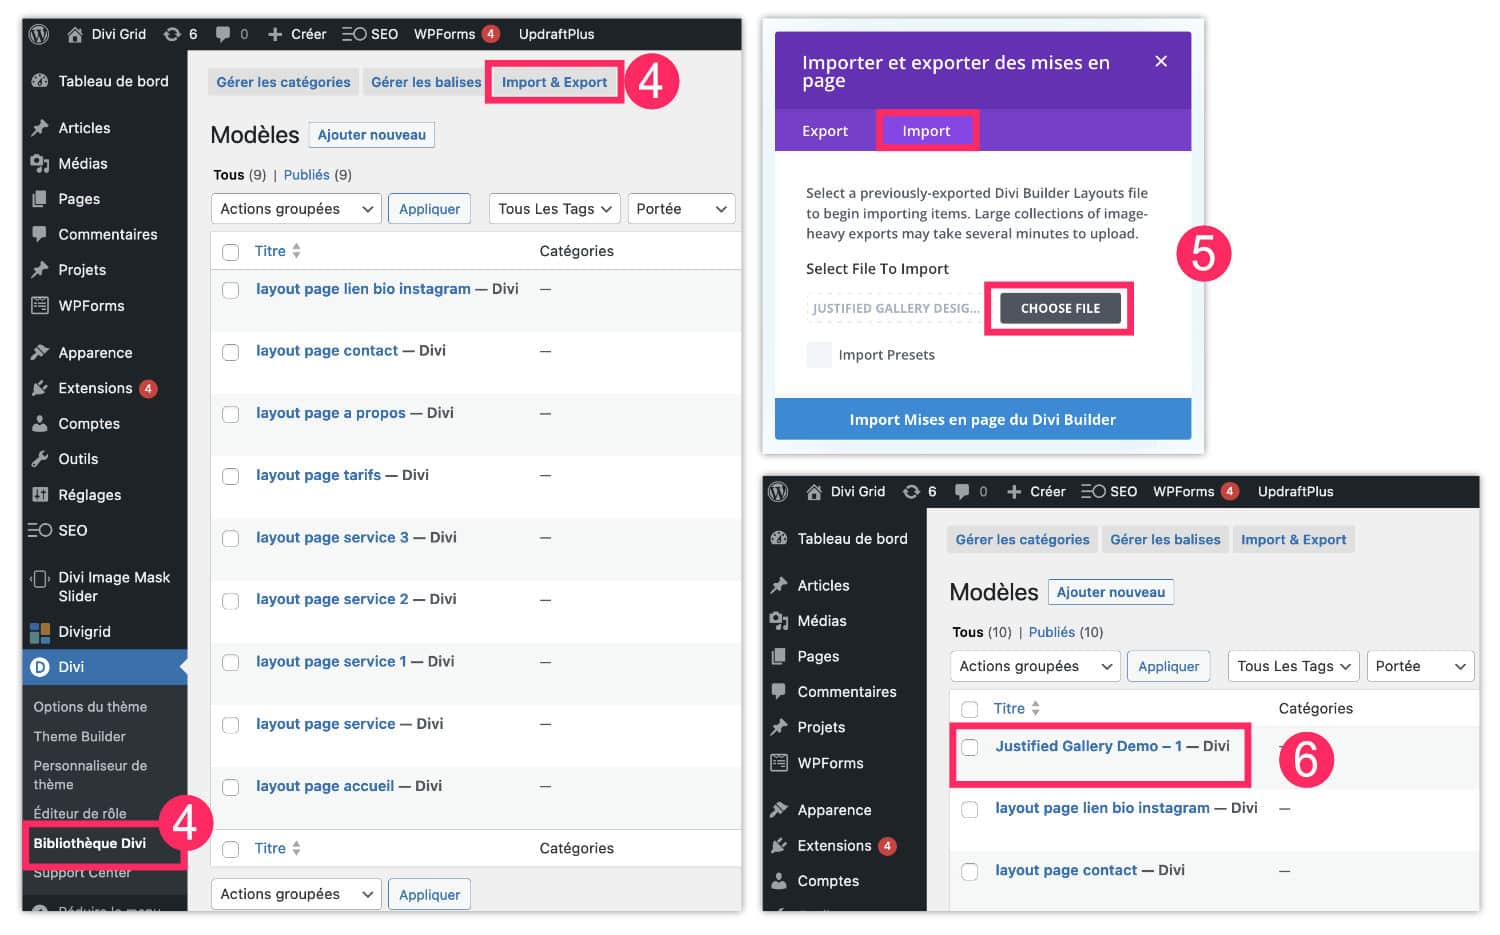The width and height of the screenshot is (1500, 935).
Task: Click top Appliquer button, left window
Action: coord(429,209)
